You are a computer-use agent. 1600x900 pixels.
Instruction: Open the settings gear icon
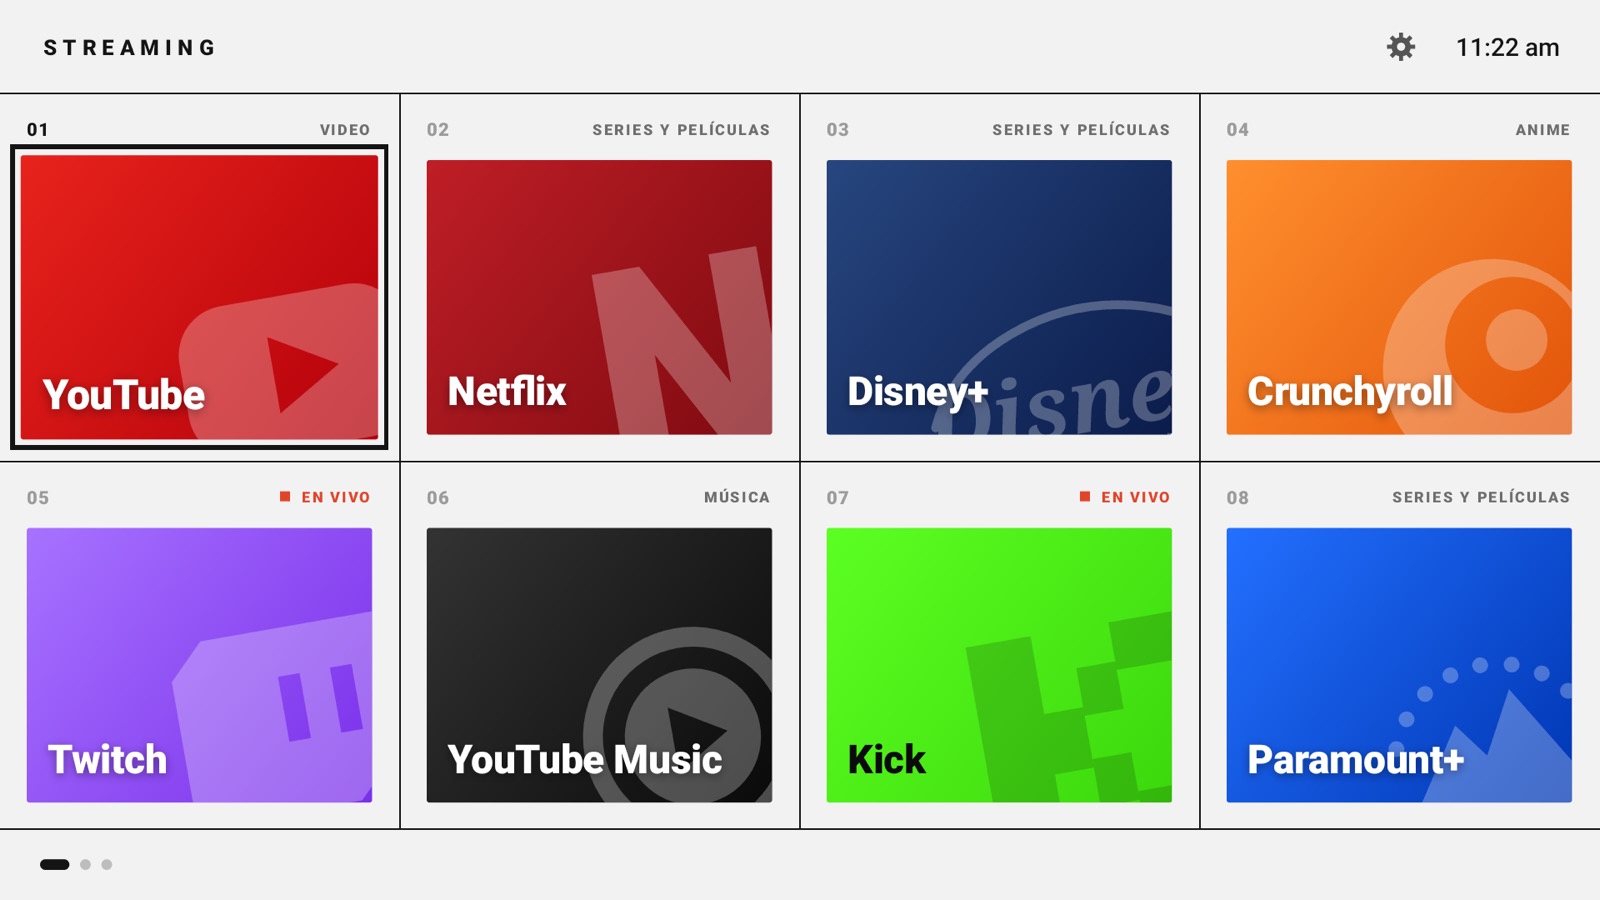1401,47
